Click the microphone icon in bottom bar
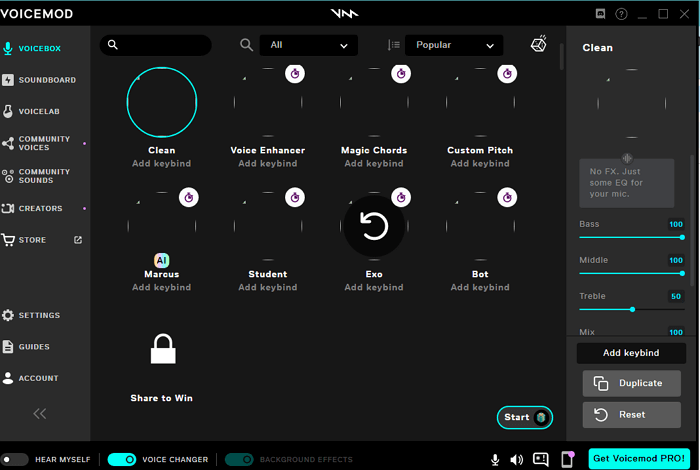 [495, 460]
